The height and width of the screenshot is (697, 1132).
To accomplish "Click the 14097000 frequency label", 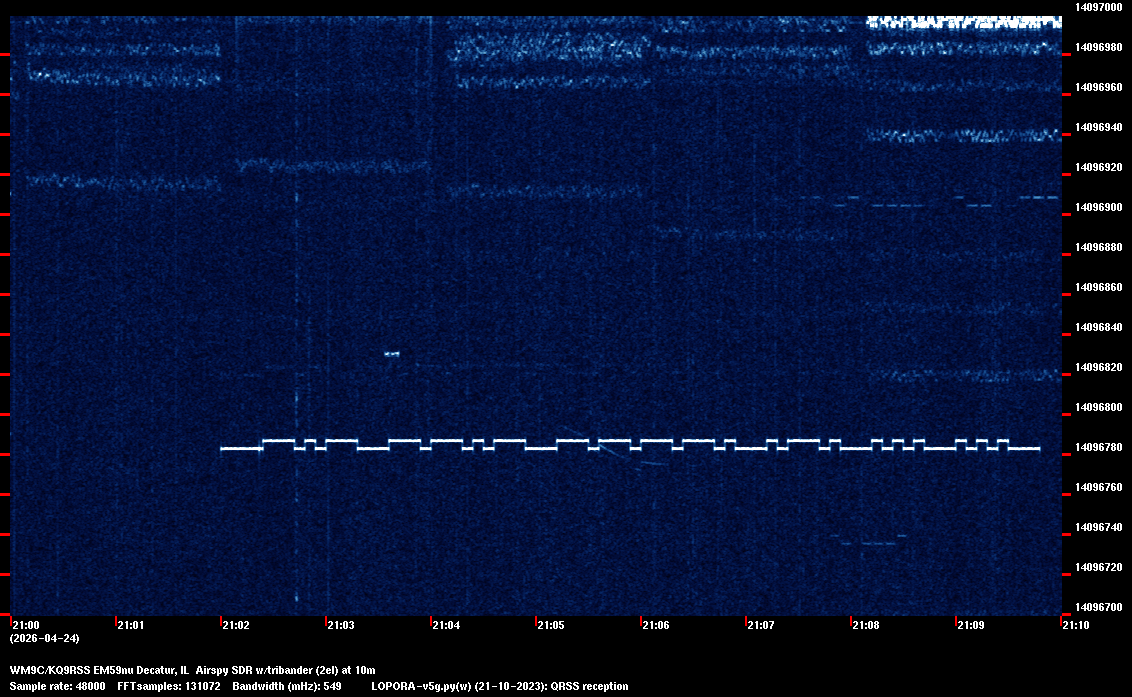I will click(x=1097, y=7).
